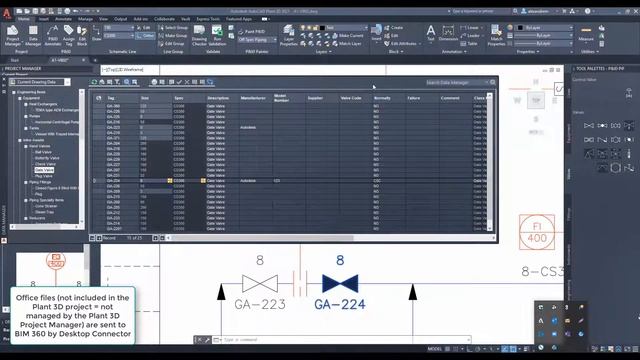Click the ByLayer color swatch in Properties
This screenshot has height=360, width=640.
[x=520, y=28]
